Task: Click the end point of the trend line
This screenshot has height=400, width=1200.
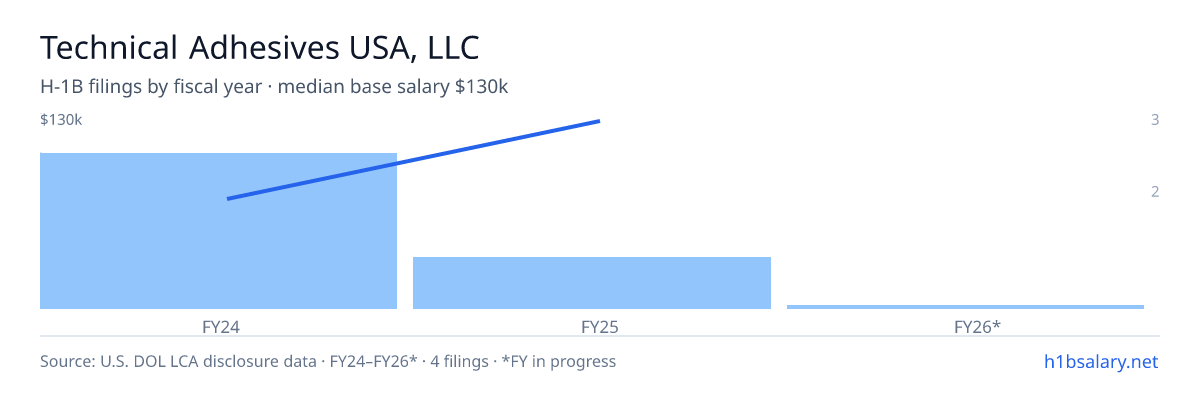Action: coord(598,121)
